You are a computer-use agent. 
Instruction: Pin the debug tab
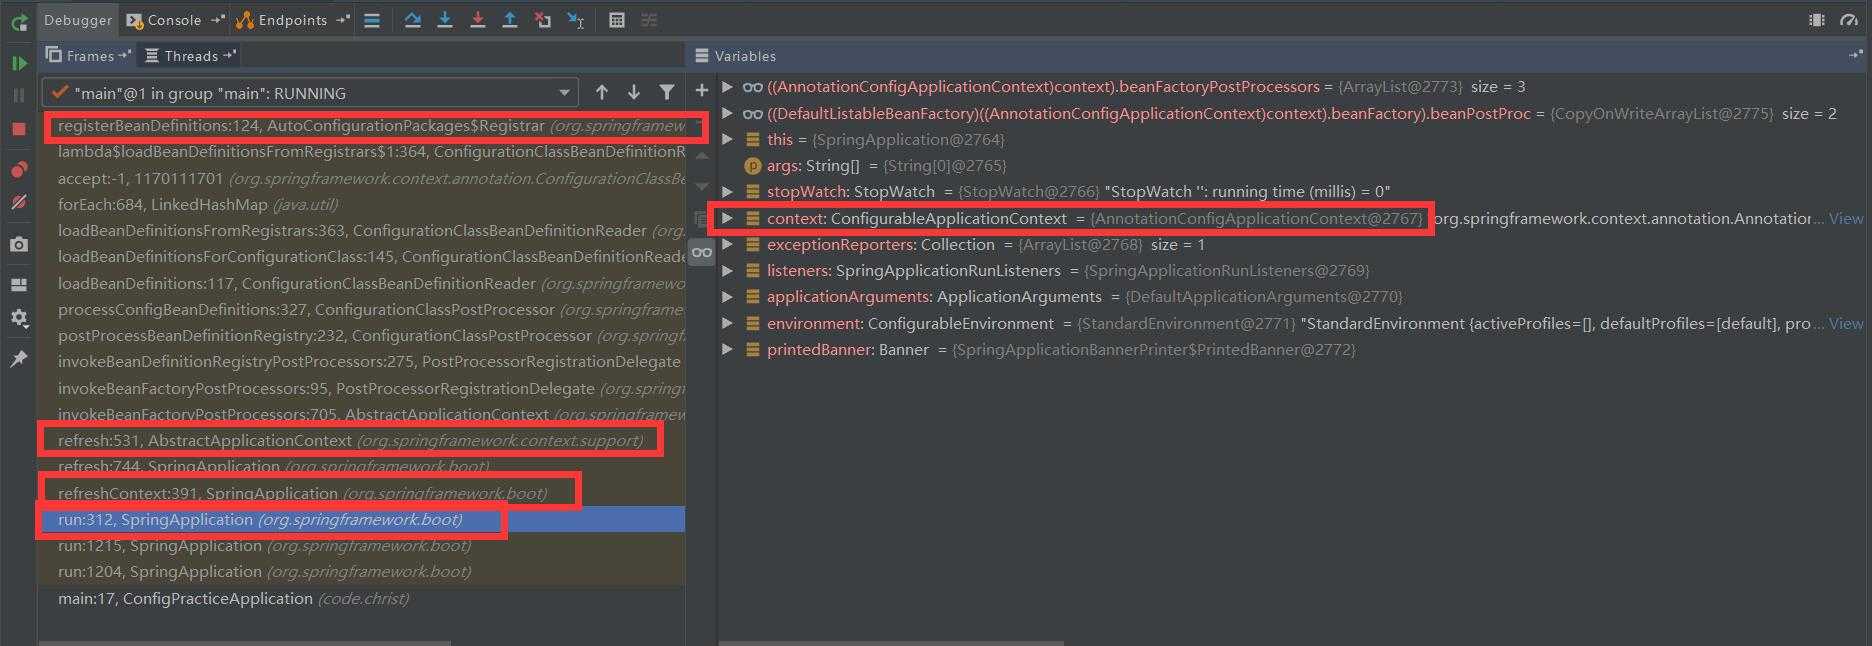[19, 359]
